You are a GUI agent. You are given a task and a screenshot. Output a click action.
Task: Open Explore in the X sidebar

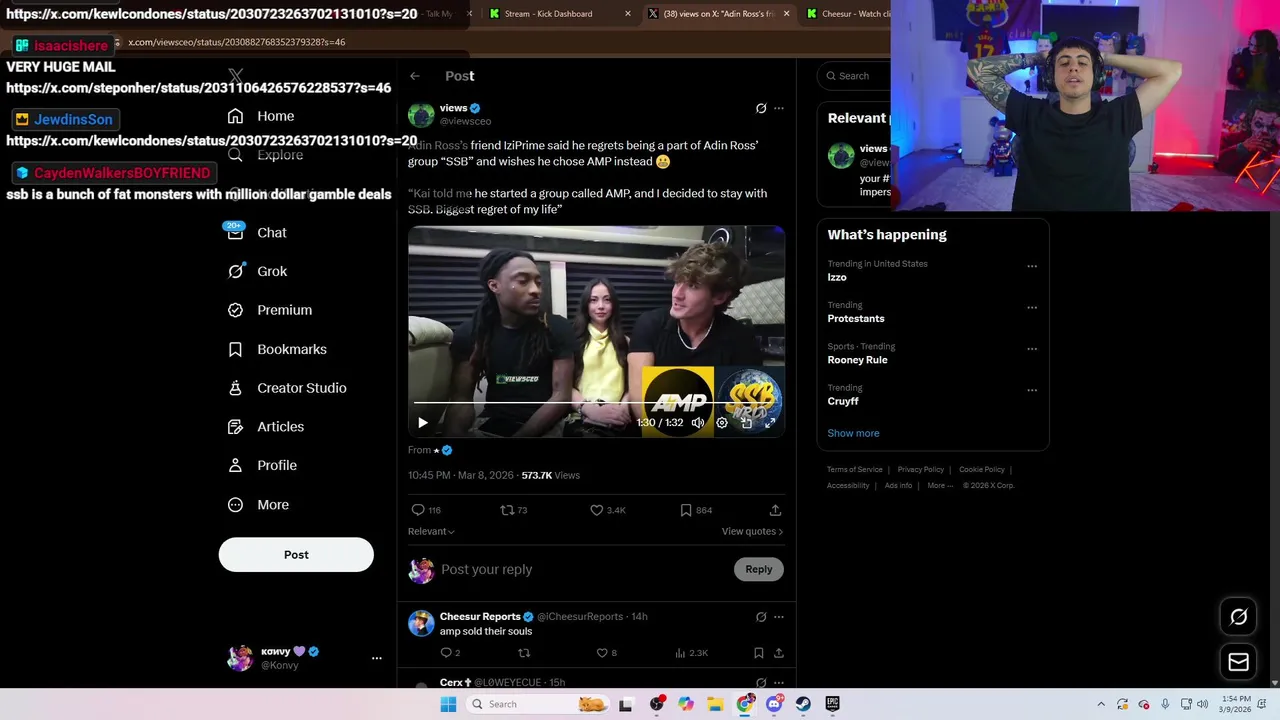[x=265, y=155]
